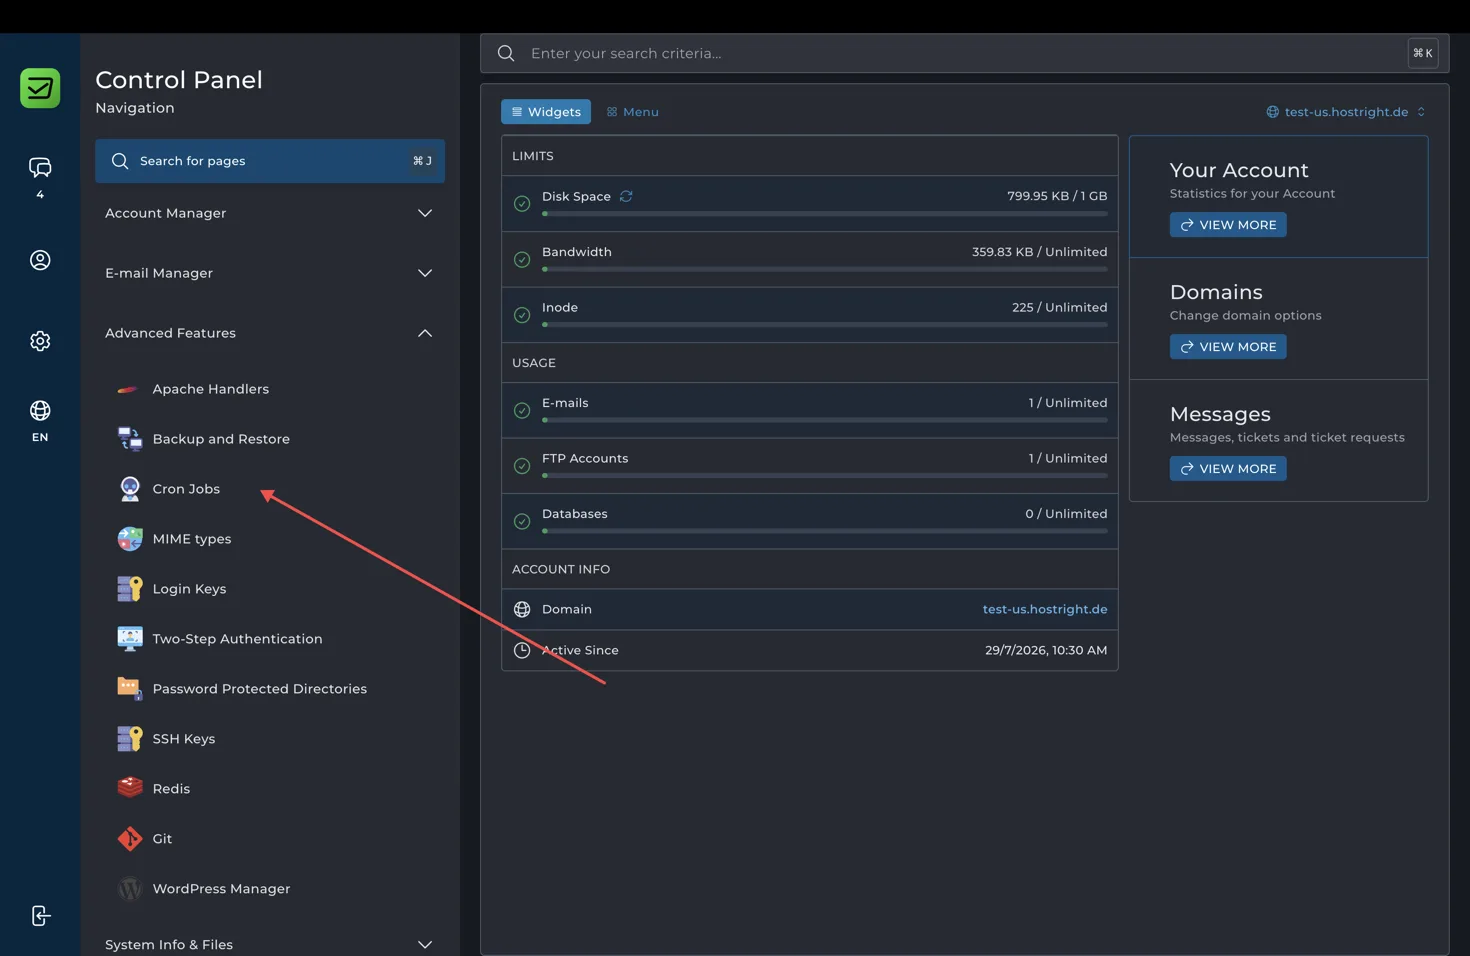Open the messages chat bubble icon
This screenshot has width=1470, height=956.
(x=40, y=167)
